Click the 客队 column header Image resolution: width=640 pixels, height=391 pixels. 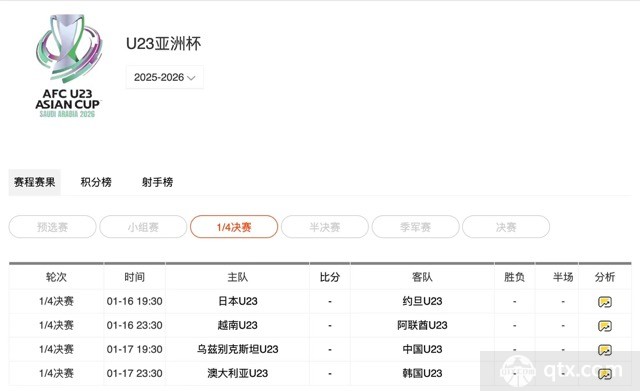[x=422, y=277]
